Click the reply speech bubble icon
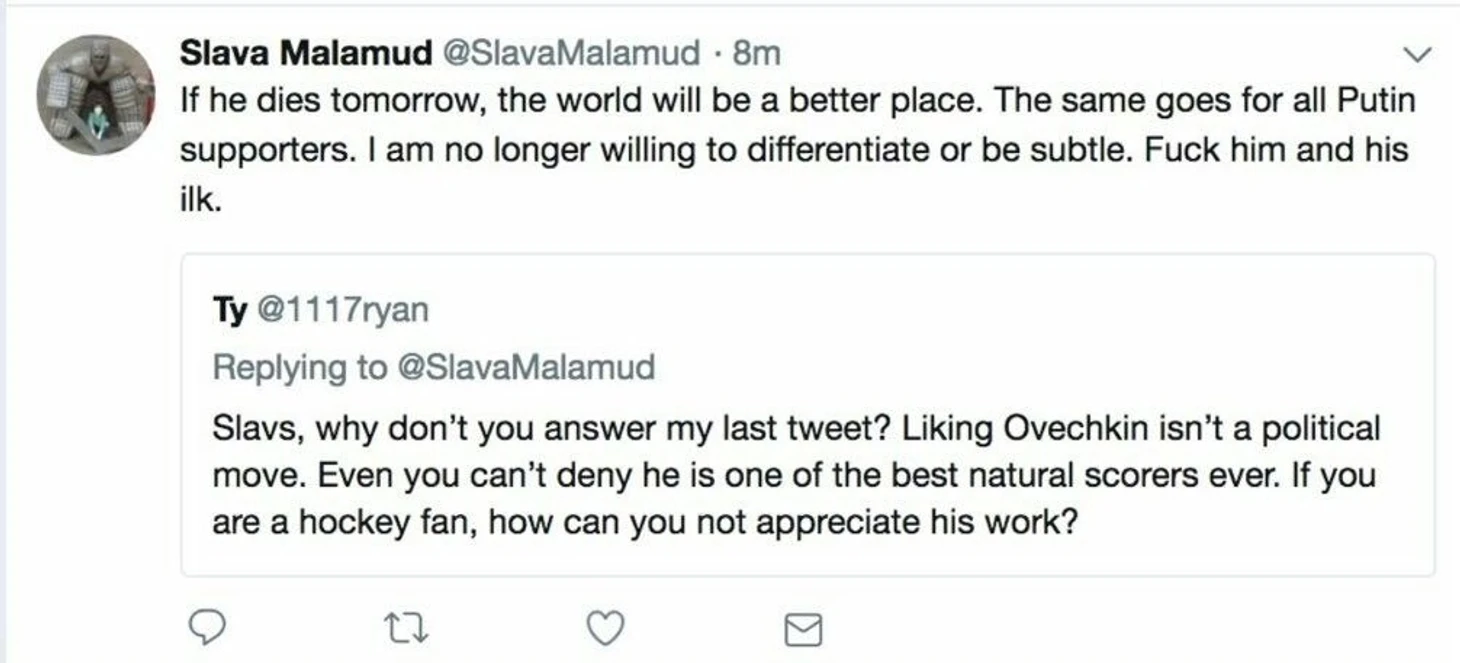Viewport: 1460px width, 663px height. 207,627
